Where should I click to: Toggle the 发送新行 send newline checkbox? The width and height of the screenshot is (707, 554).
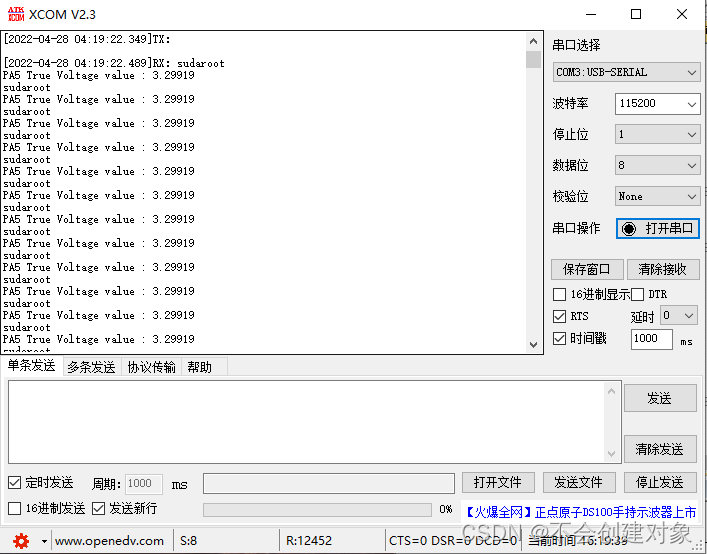point(98,508)
